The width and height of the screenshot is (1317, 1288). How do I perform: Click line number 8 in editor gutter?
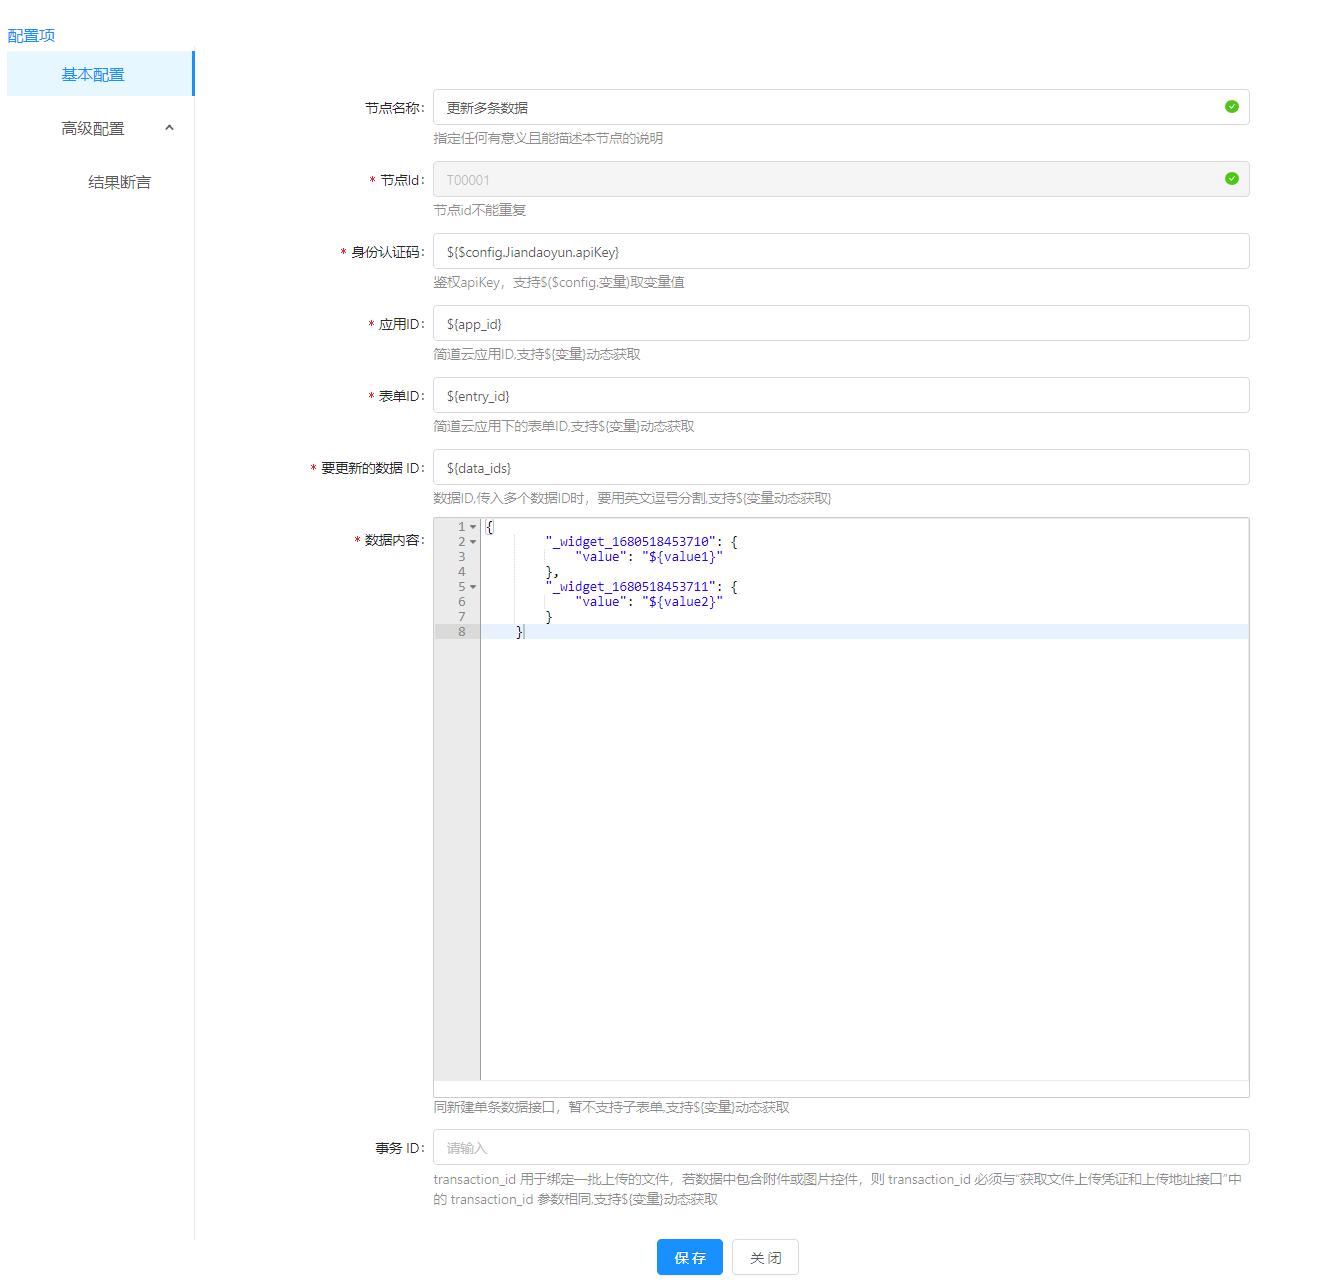point(462,632)
